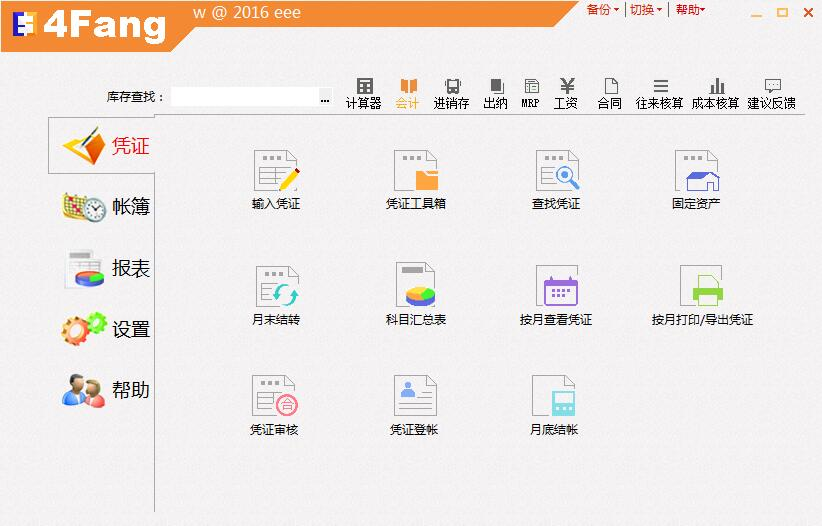This screenshot has height=526, width=822.
Task: Open the 设置 settings sidebar tab
Action: pos(105,329)
